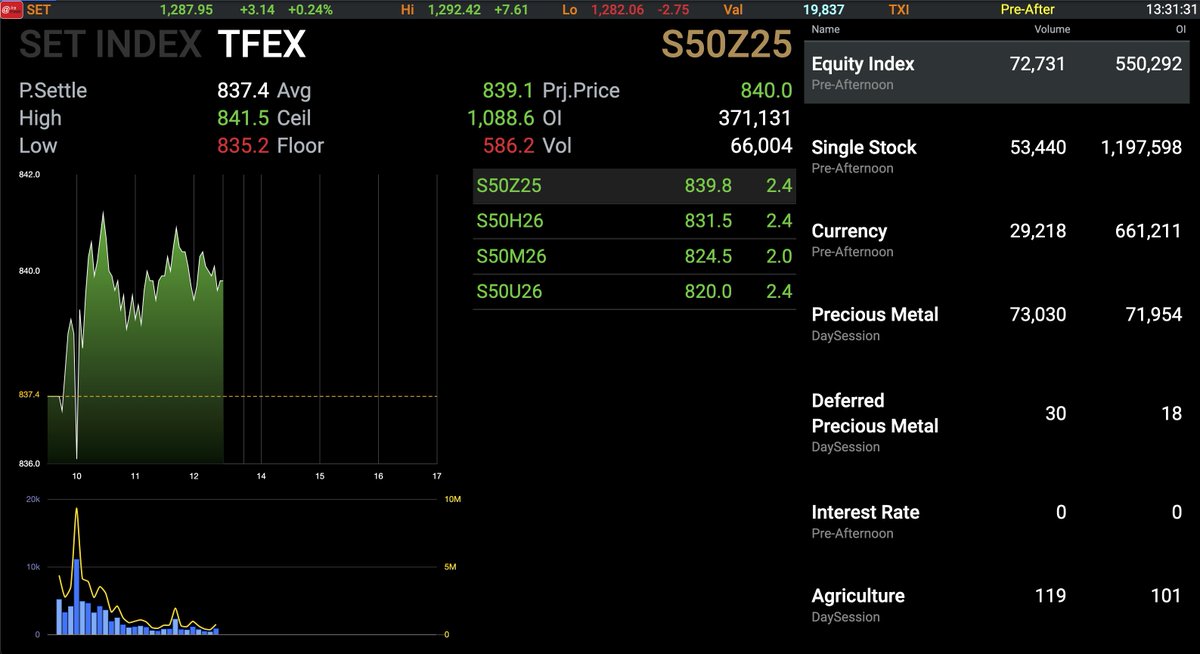The height and width of the screenshot is (654, 1200).
Task: Click the S50Z25 series title
Action: pos(727,45)
